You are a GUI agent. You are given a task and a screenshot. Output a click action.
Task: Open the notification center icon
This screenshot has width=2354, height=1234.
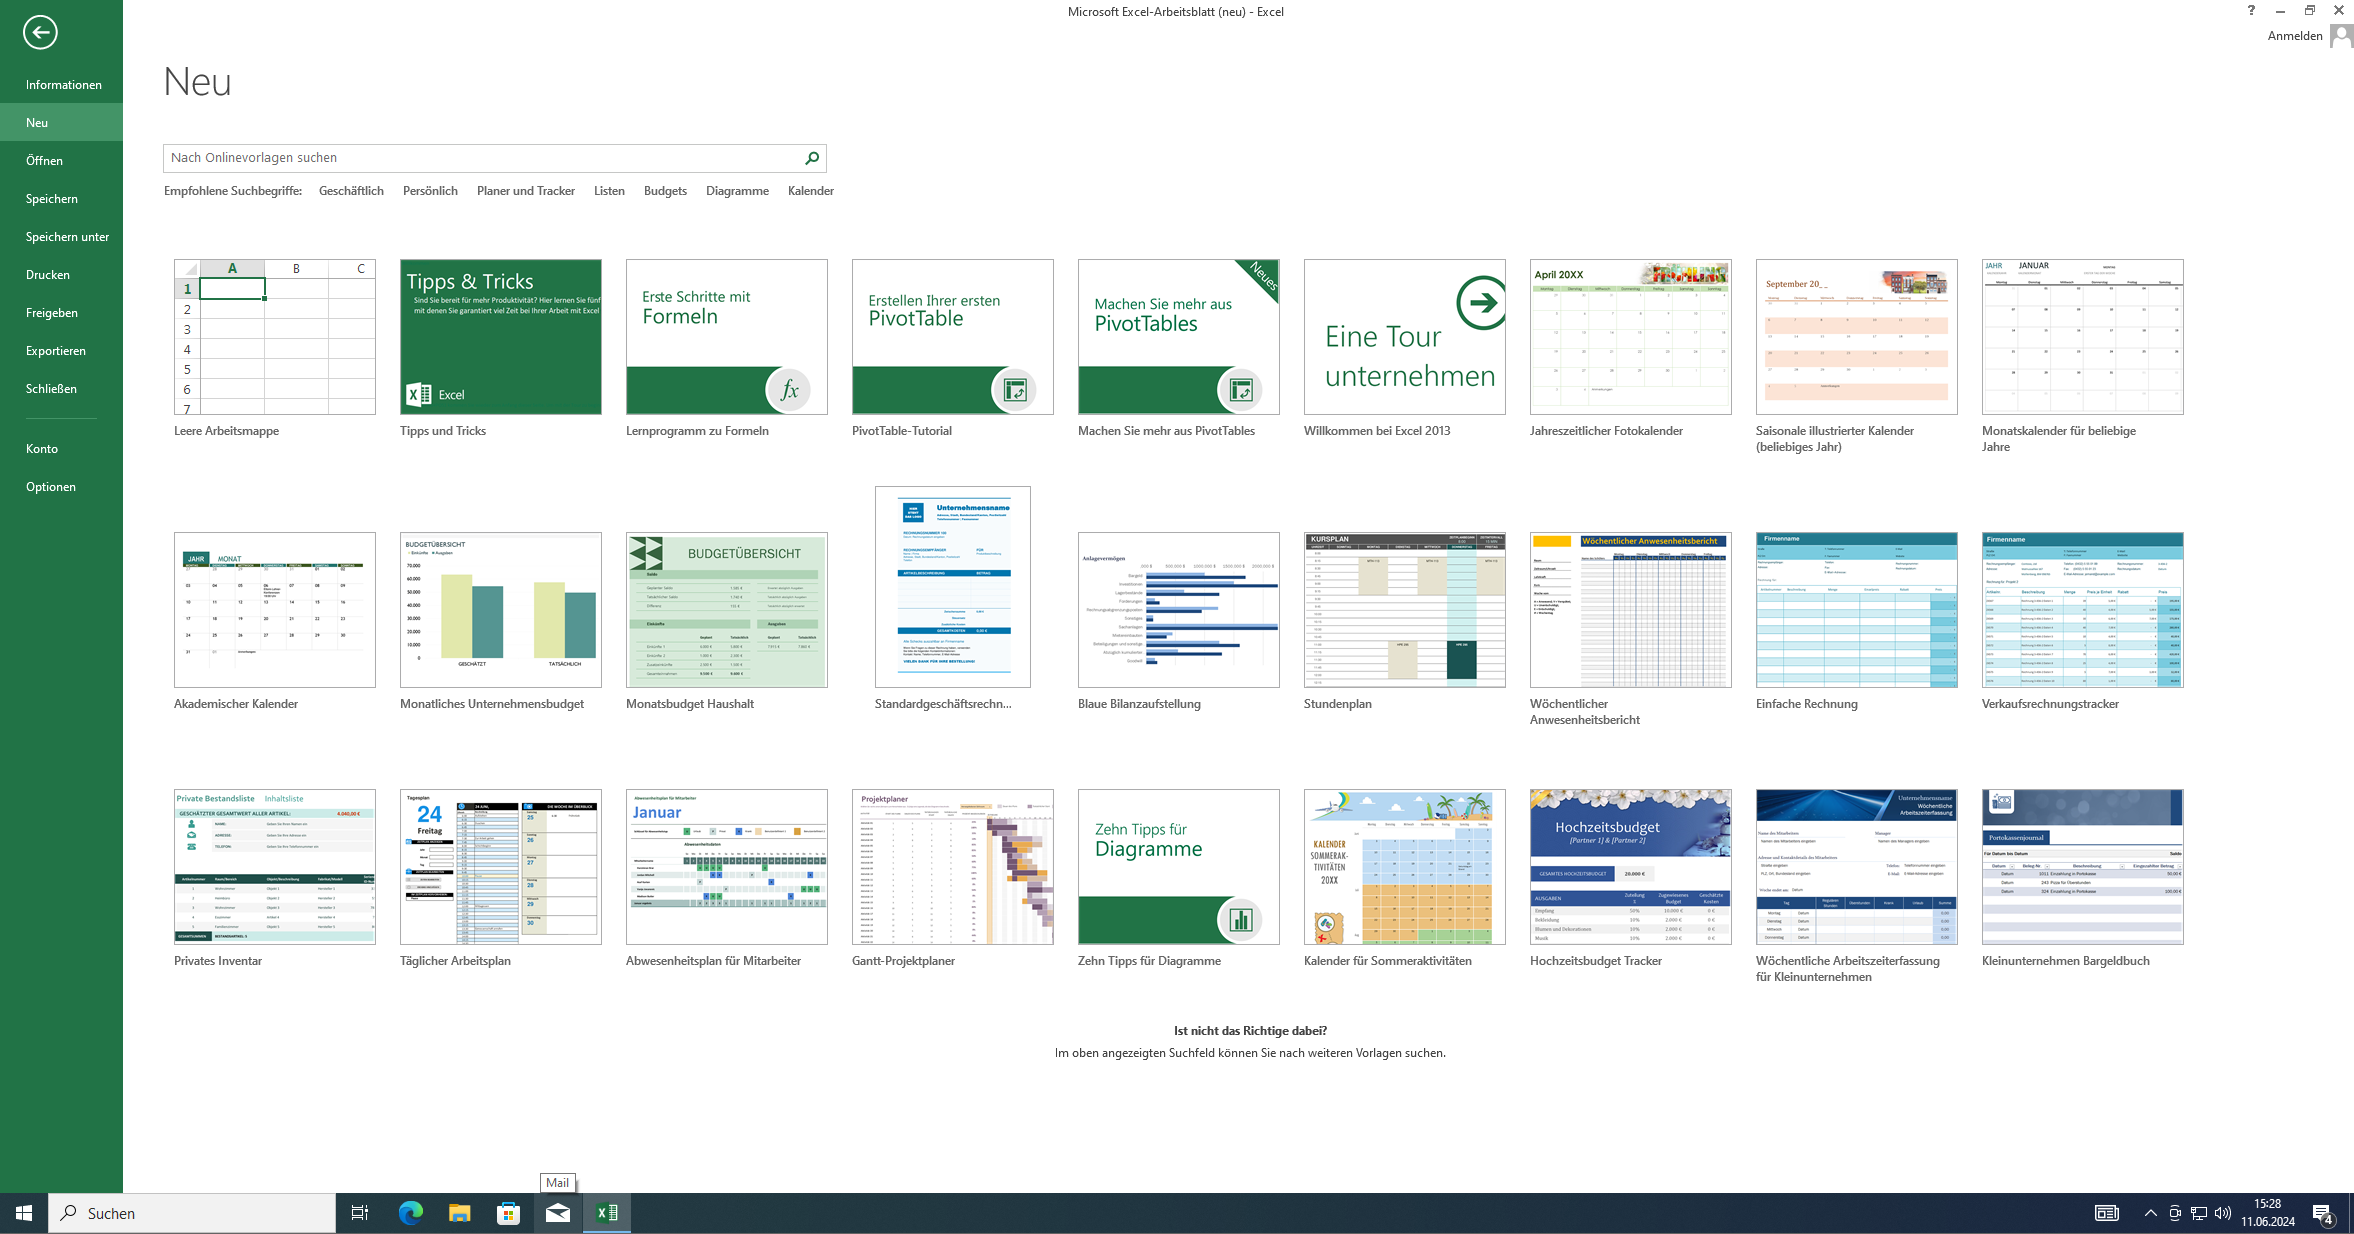tap(2323, 1213)
